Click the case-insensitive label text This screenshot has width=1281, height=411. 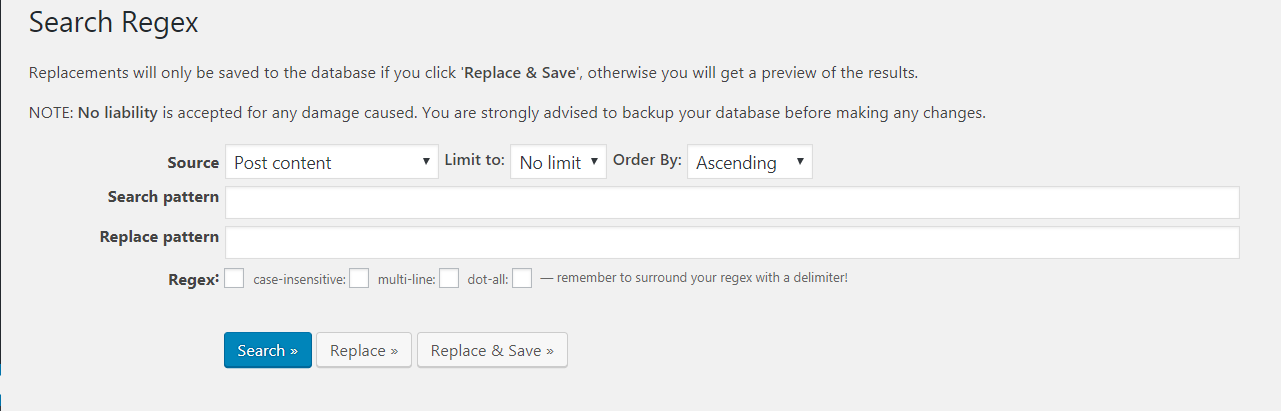[x=299, y=279]
